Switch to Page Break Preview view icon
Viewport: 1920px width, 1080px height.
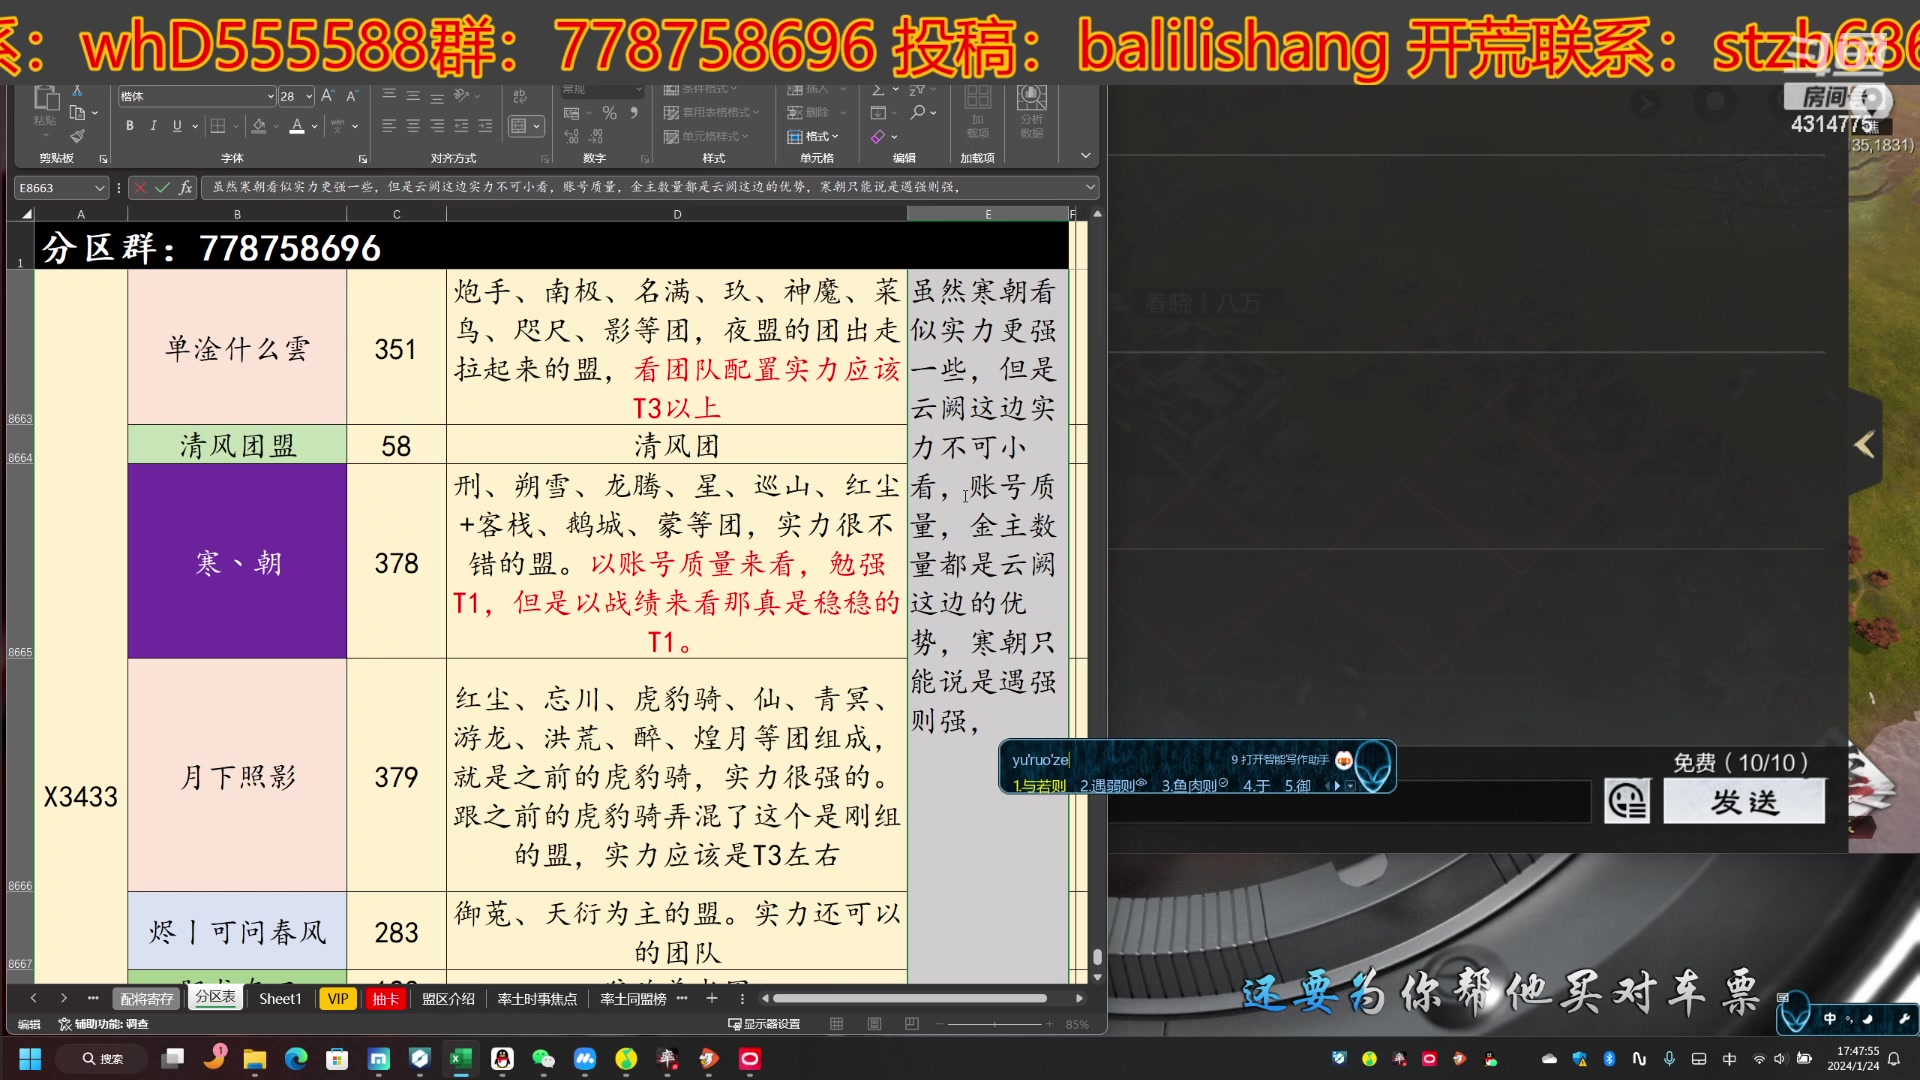pos(911,1024)
